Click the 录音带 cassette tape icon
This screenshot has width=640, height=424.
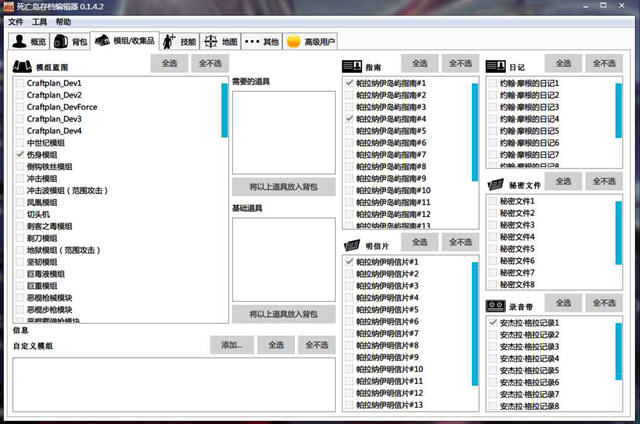click(496, 306)
